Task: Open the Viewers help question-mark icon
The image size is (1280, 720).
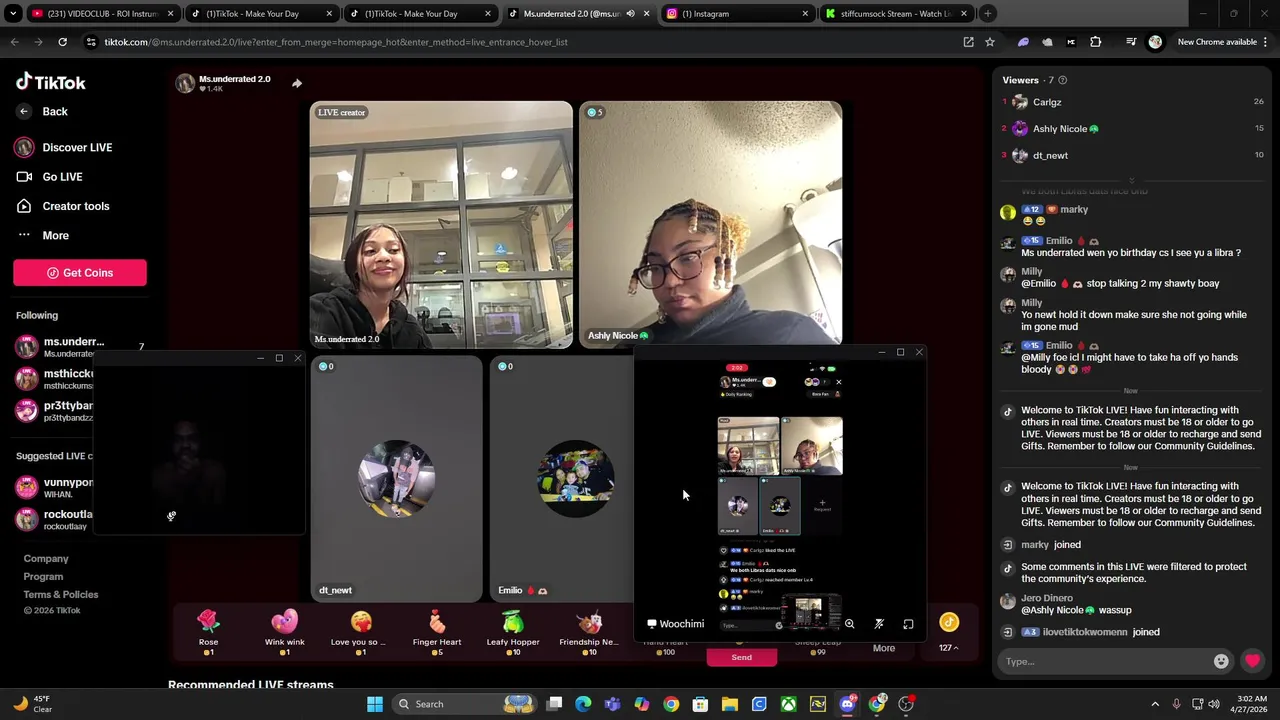Action: 1063,80
